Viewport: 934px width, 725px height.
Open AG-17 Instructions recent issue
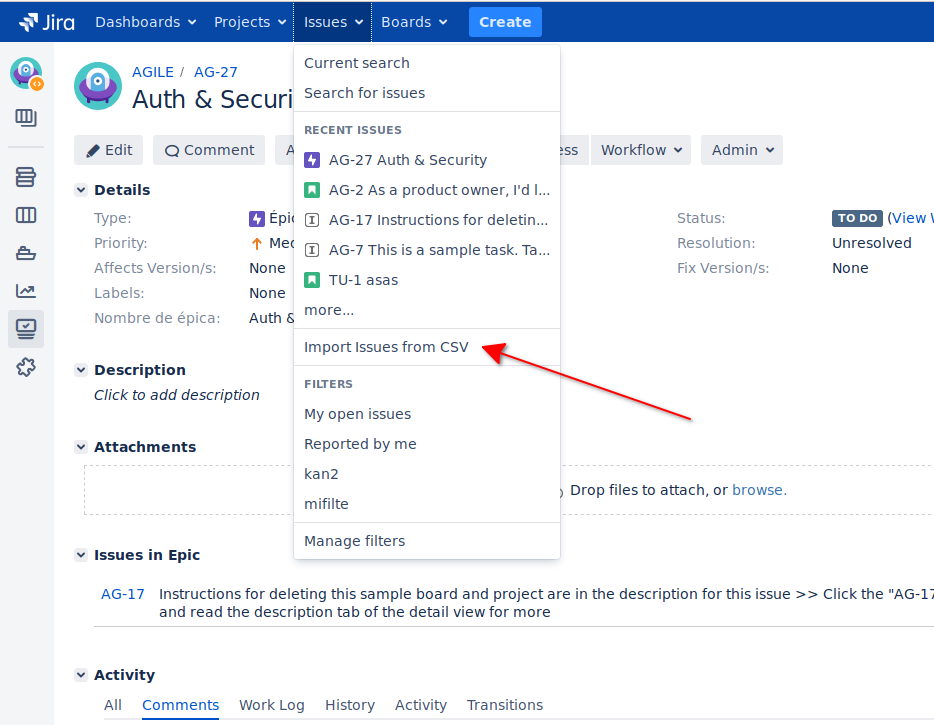[426, 220]
